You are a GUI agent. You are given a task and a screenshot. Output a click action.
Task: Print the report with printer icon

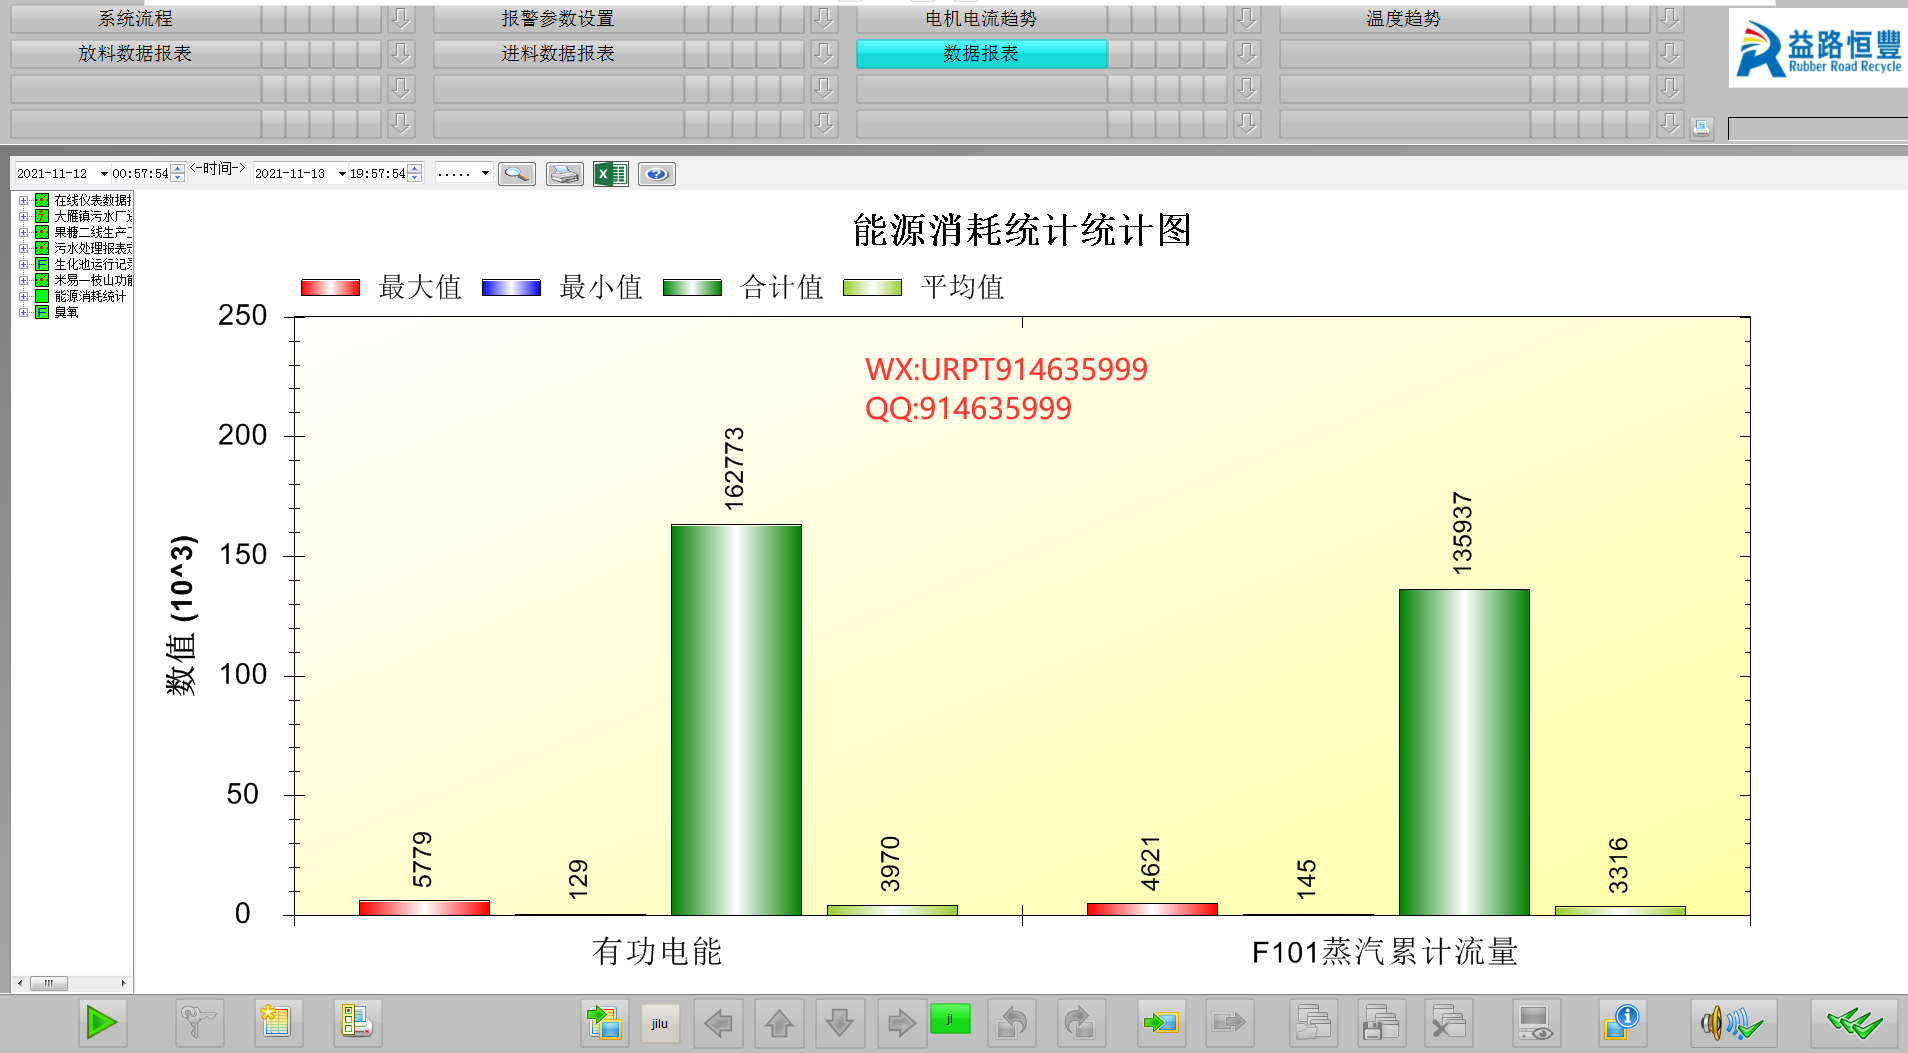pos(564,174)
